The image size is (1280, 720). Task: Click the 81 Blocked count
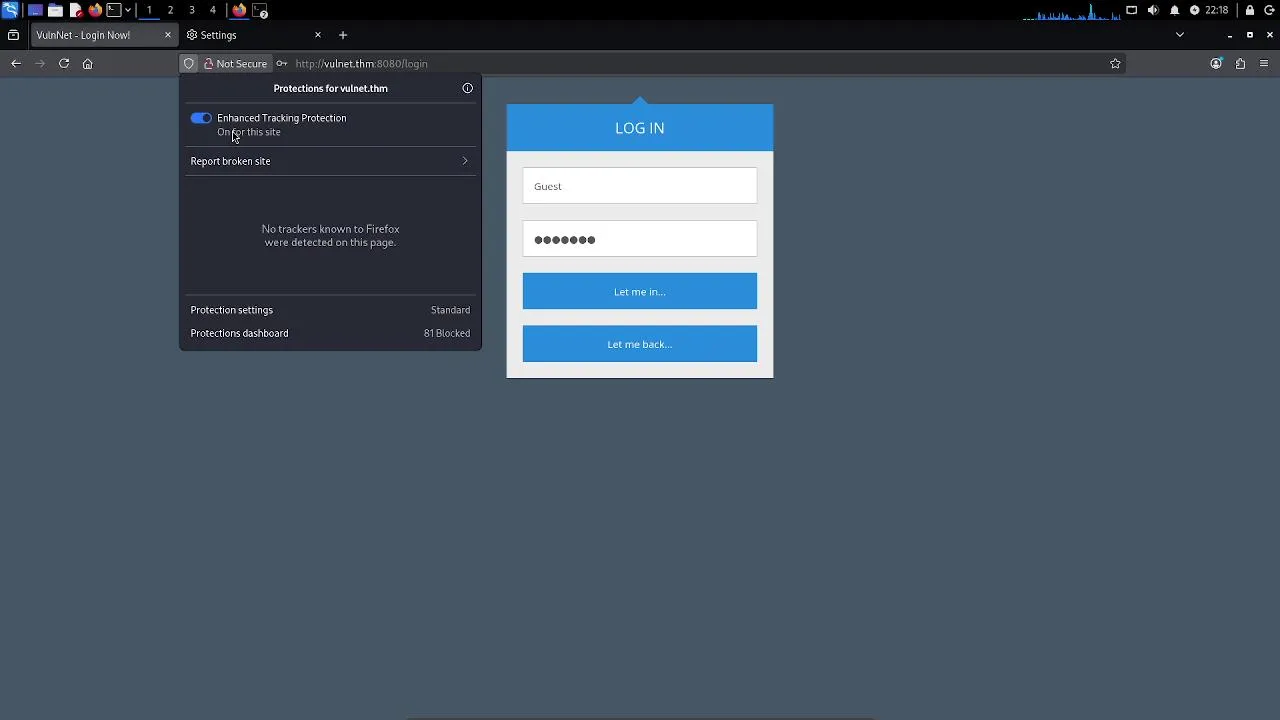tap(447, 333)
